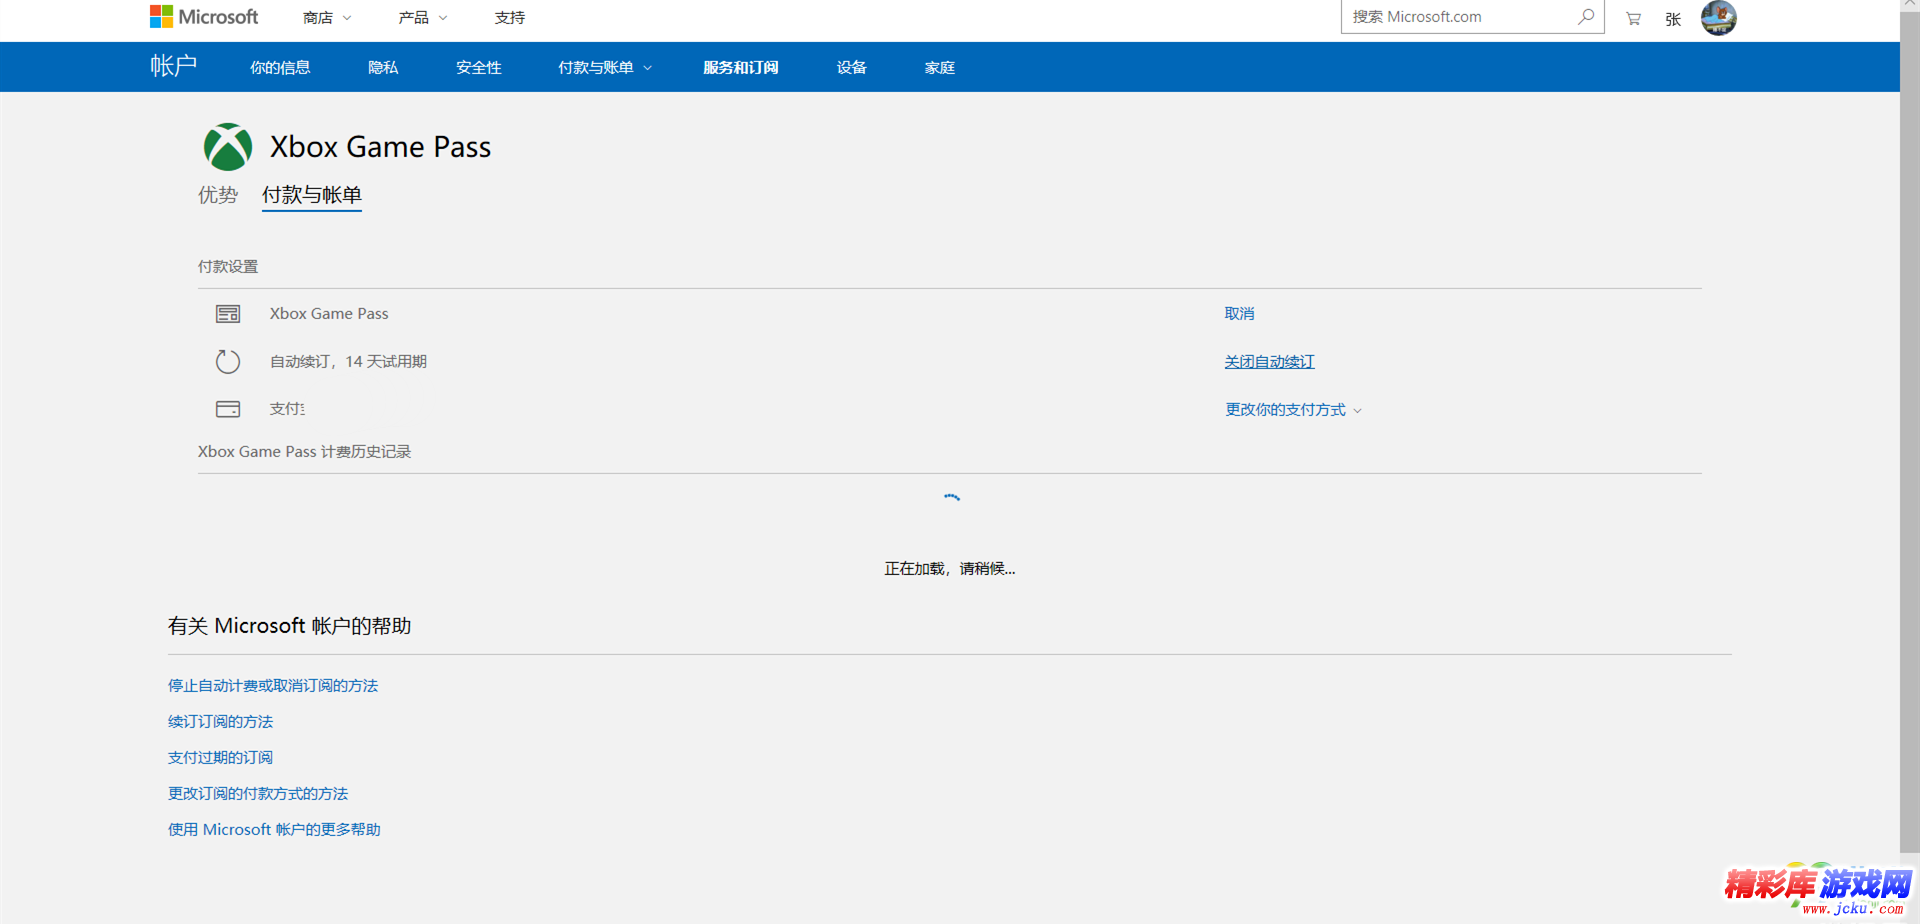
Task: Expand the 商店 dropdown menu
Action: (327, 18)
